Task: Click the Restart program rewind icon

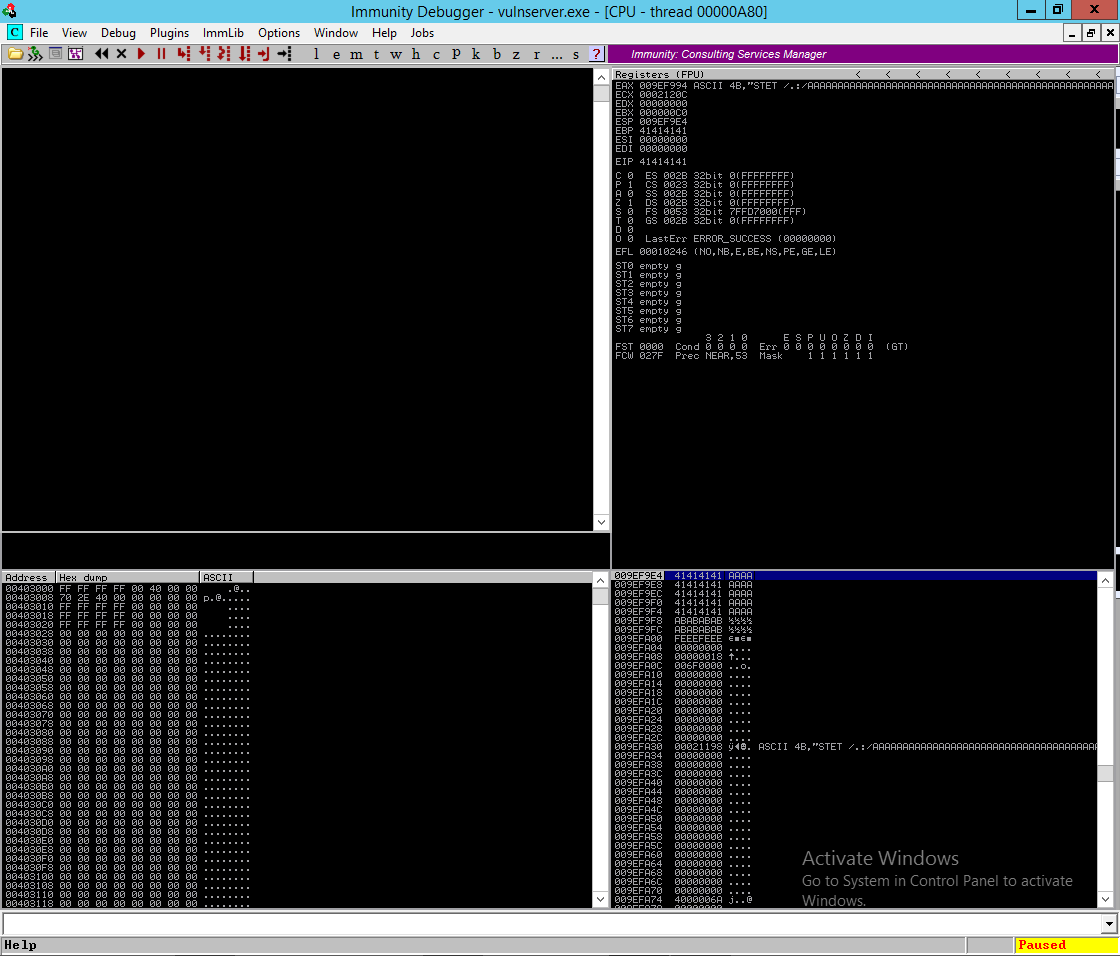Action: click(101, 54)
